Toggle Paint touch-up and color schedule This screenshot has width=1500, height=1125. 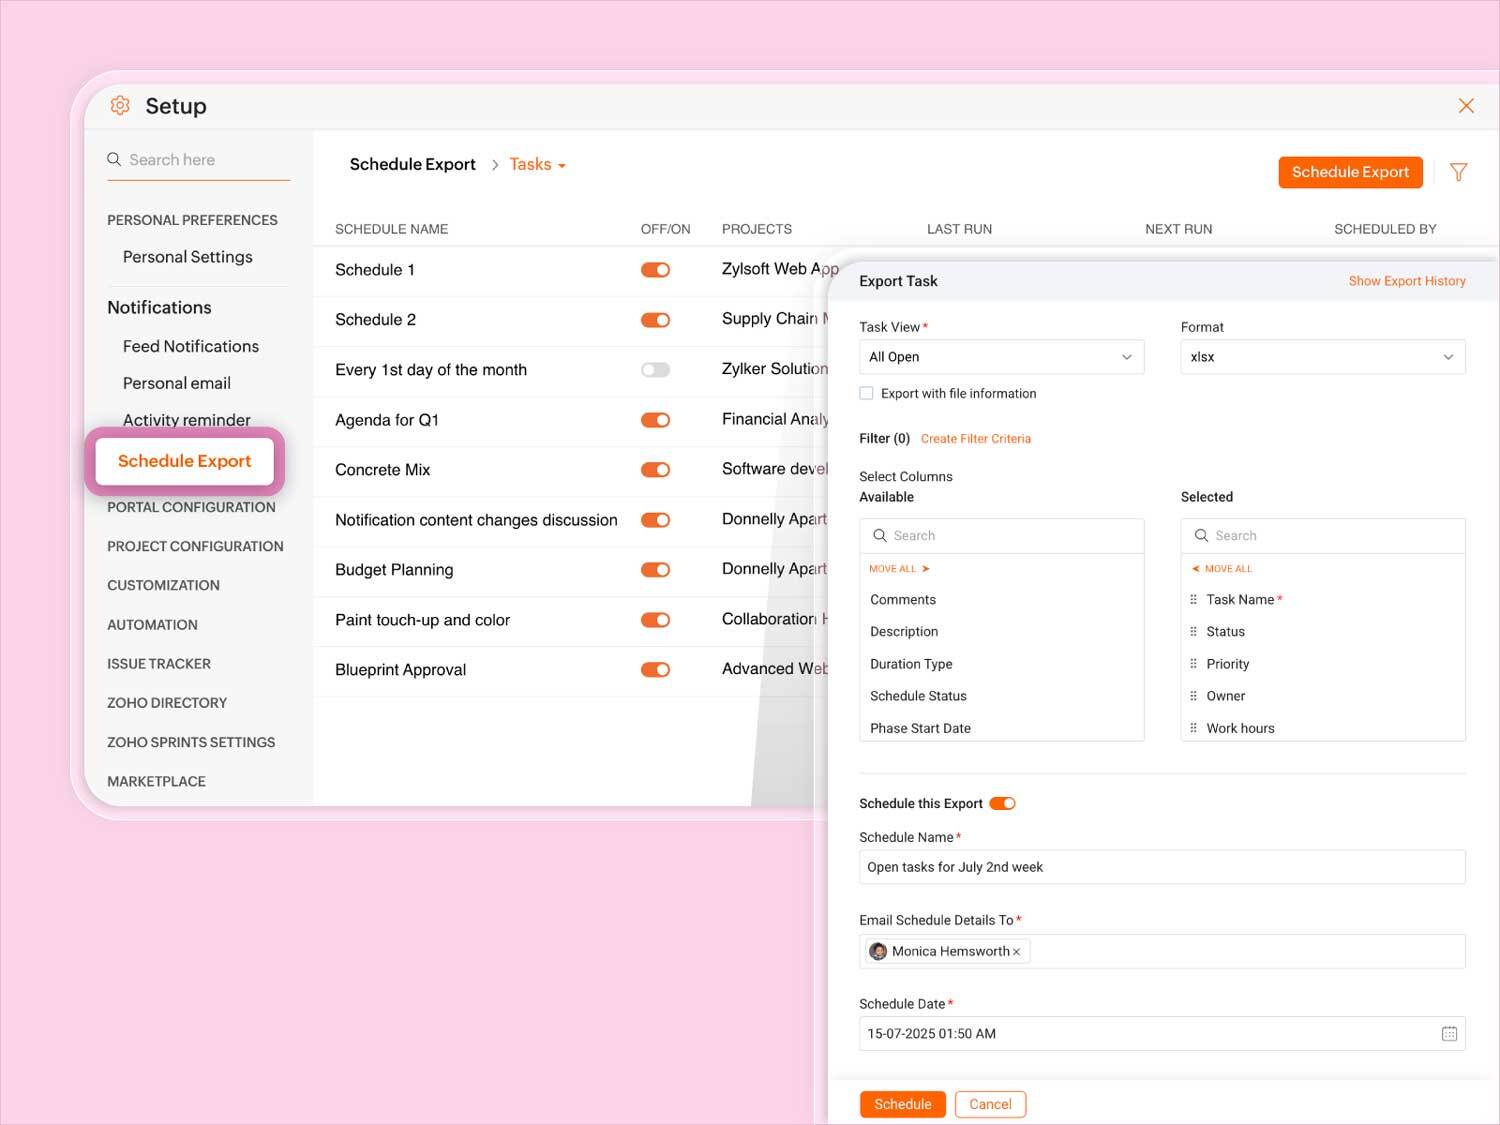[x=655, y=620]
